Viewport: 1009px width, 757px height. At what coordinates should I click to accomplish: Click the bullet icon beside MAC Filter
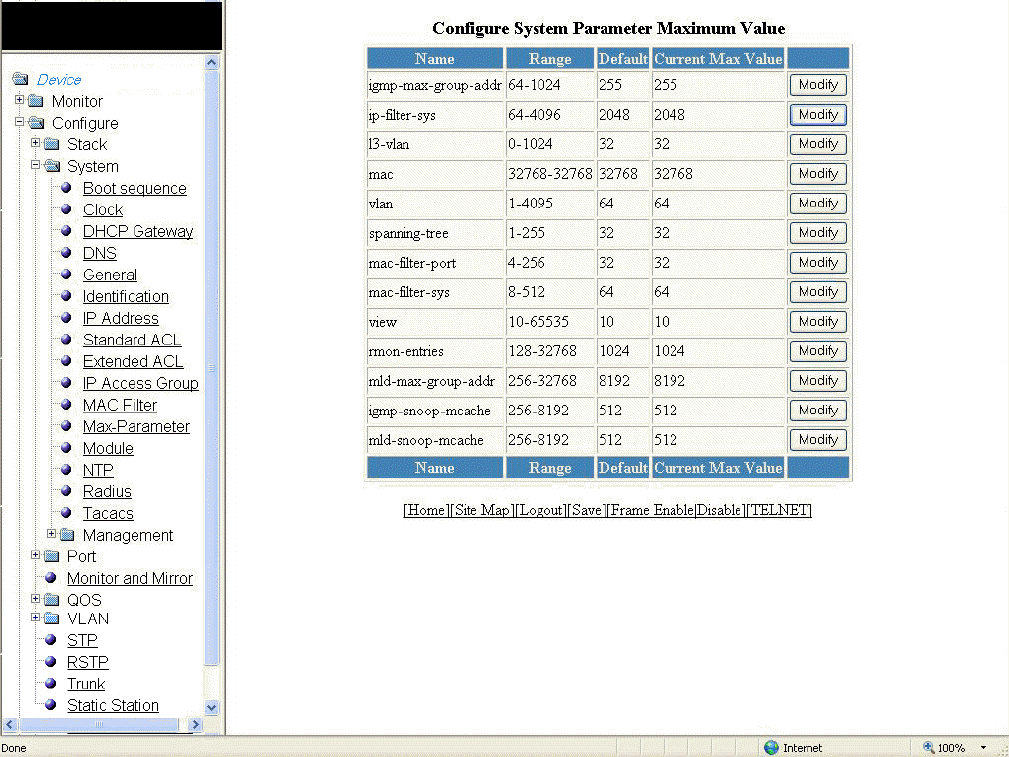tap(66, 405)
